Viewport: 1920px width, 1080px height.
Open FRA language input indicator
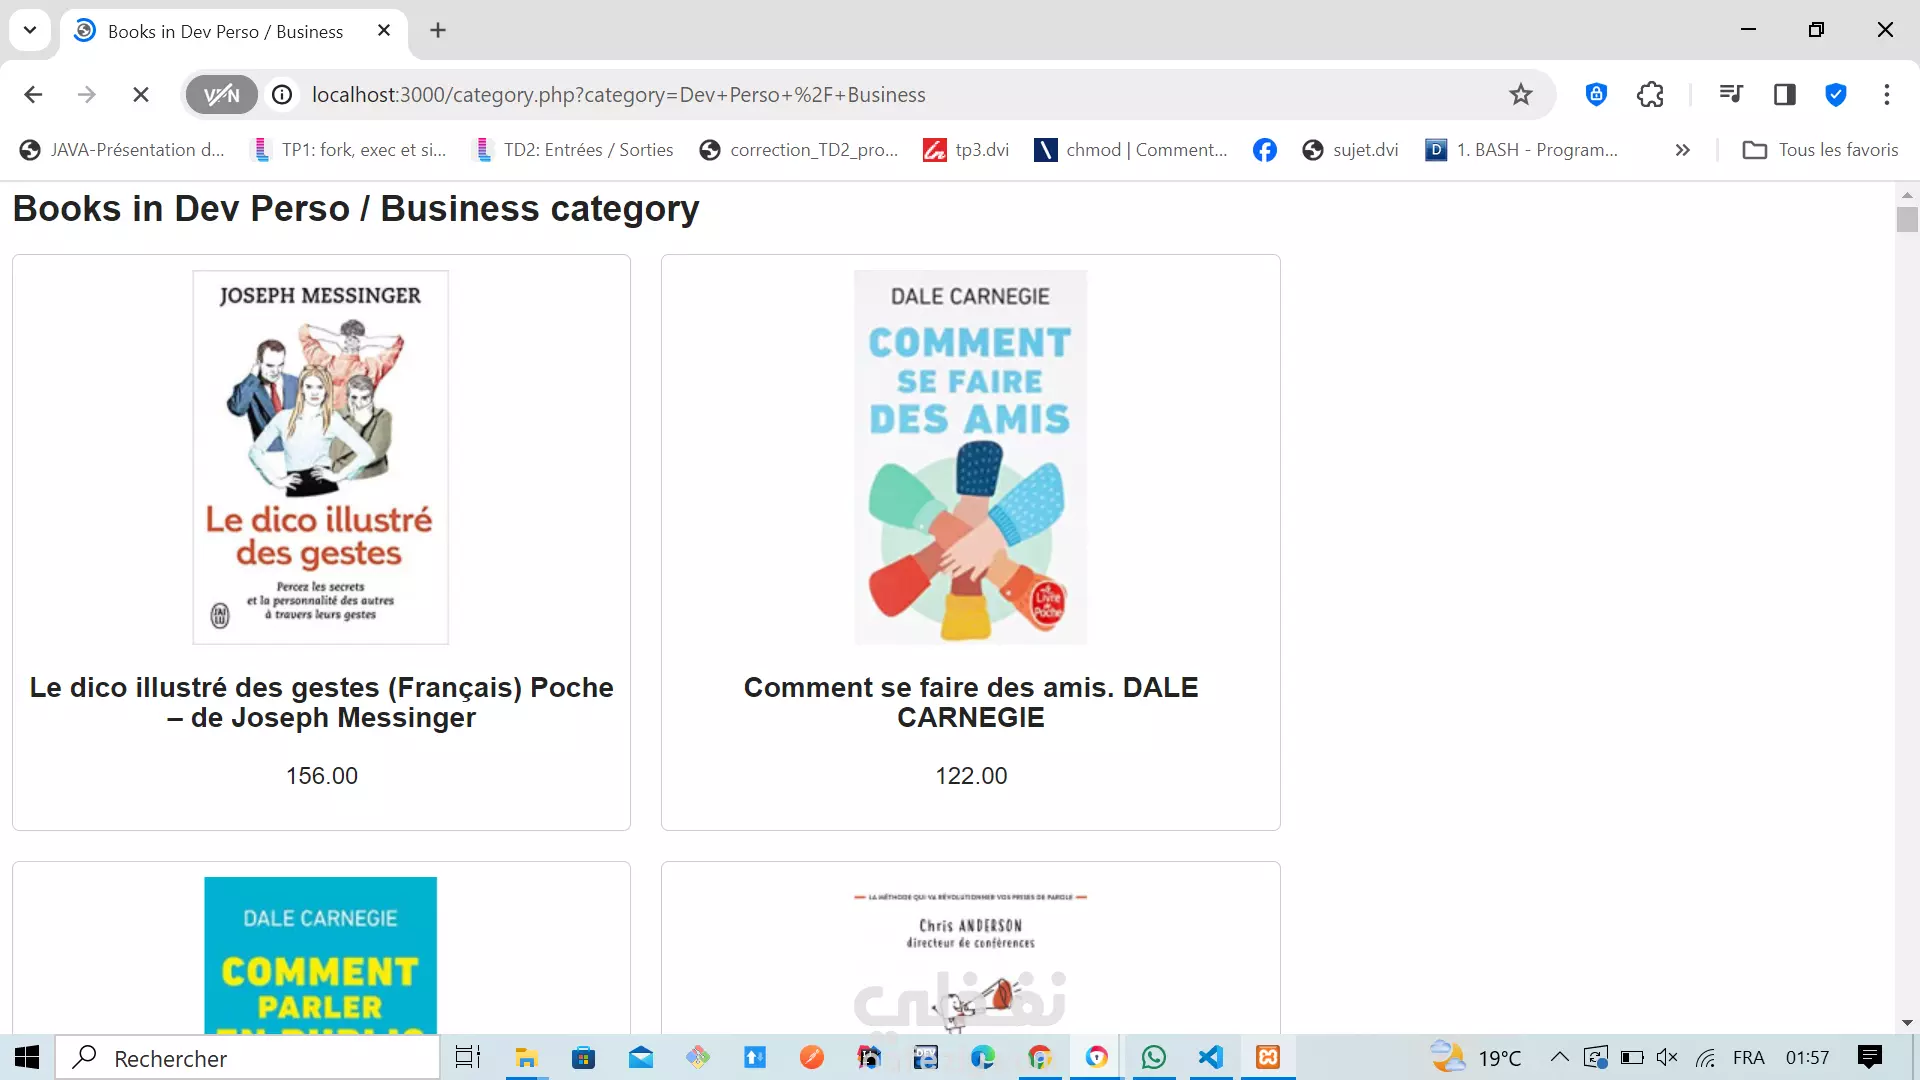[x=1749, y=1057]
